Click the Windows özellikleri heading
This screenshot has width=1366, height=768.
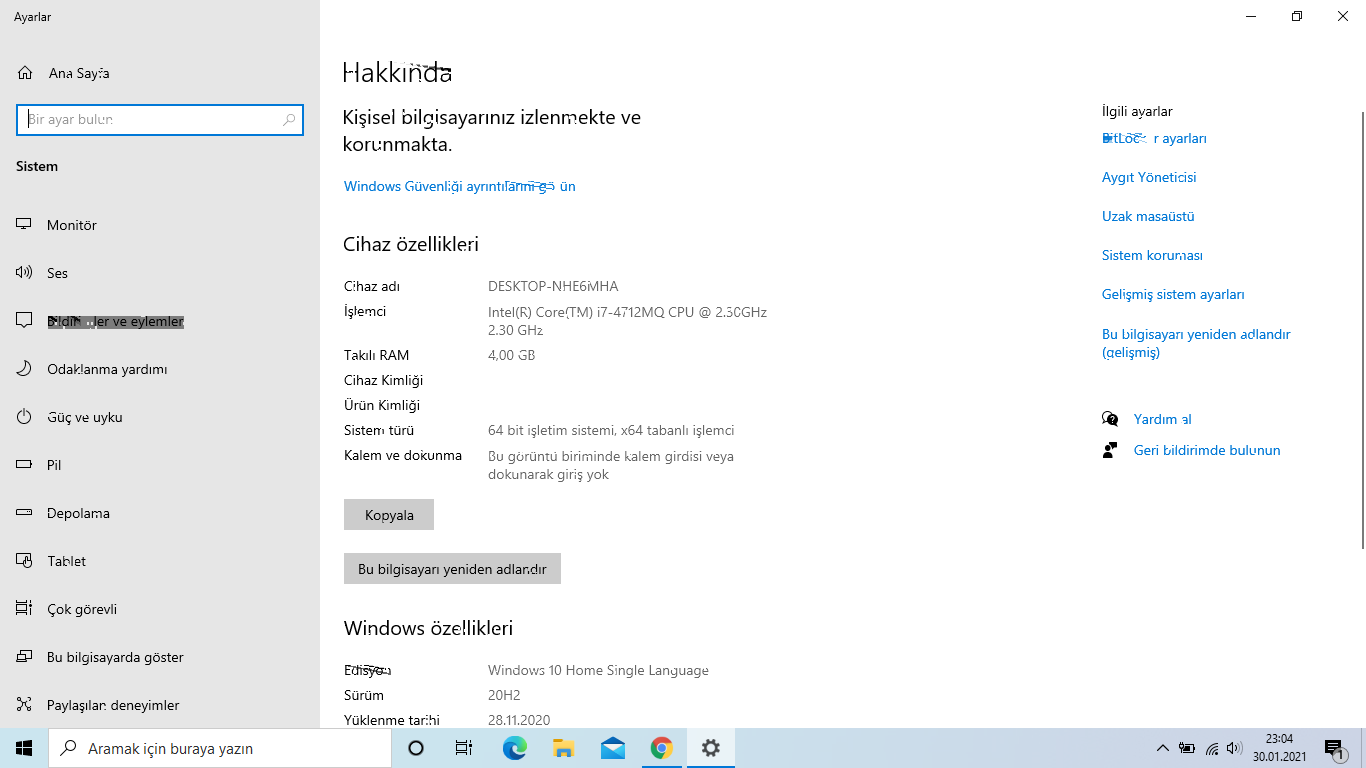pos(428,628)
